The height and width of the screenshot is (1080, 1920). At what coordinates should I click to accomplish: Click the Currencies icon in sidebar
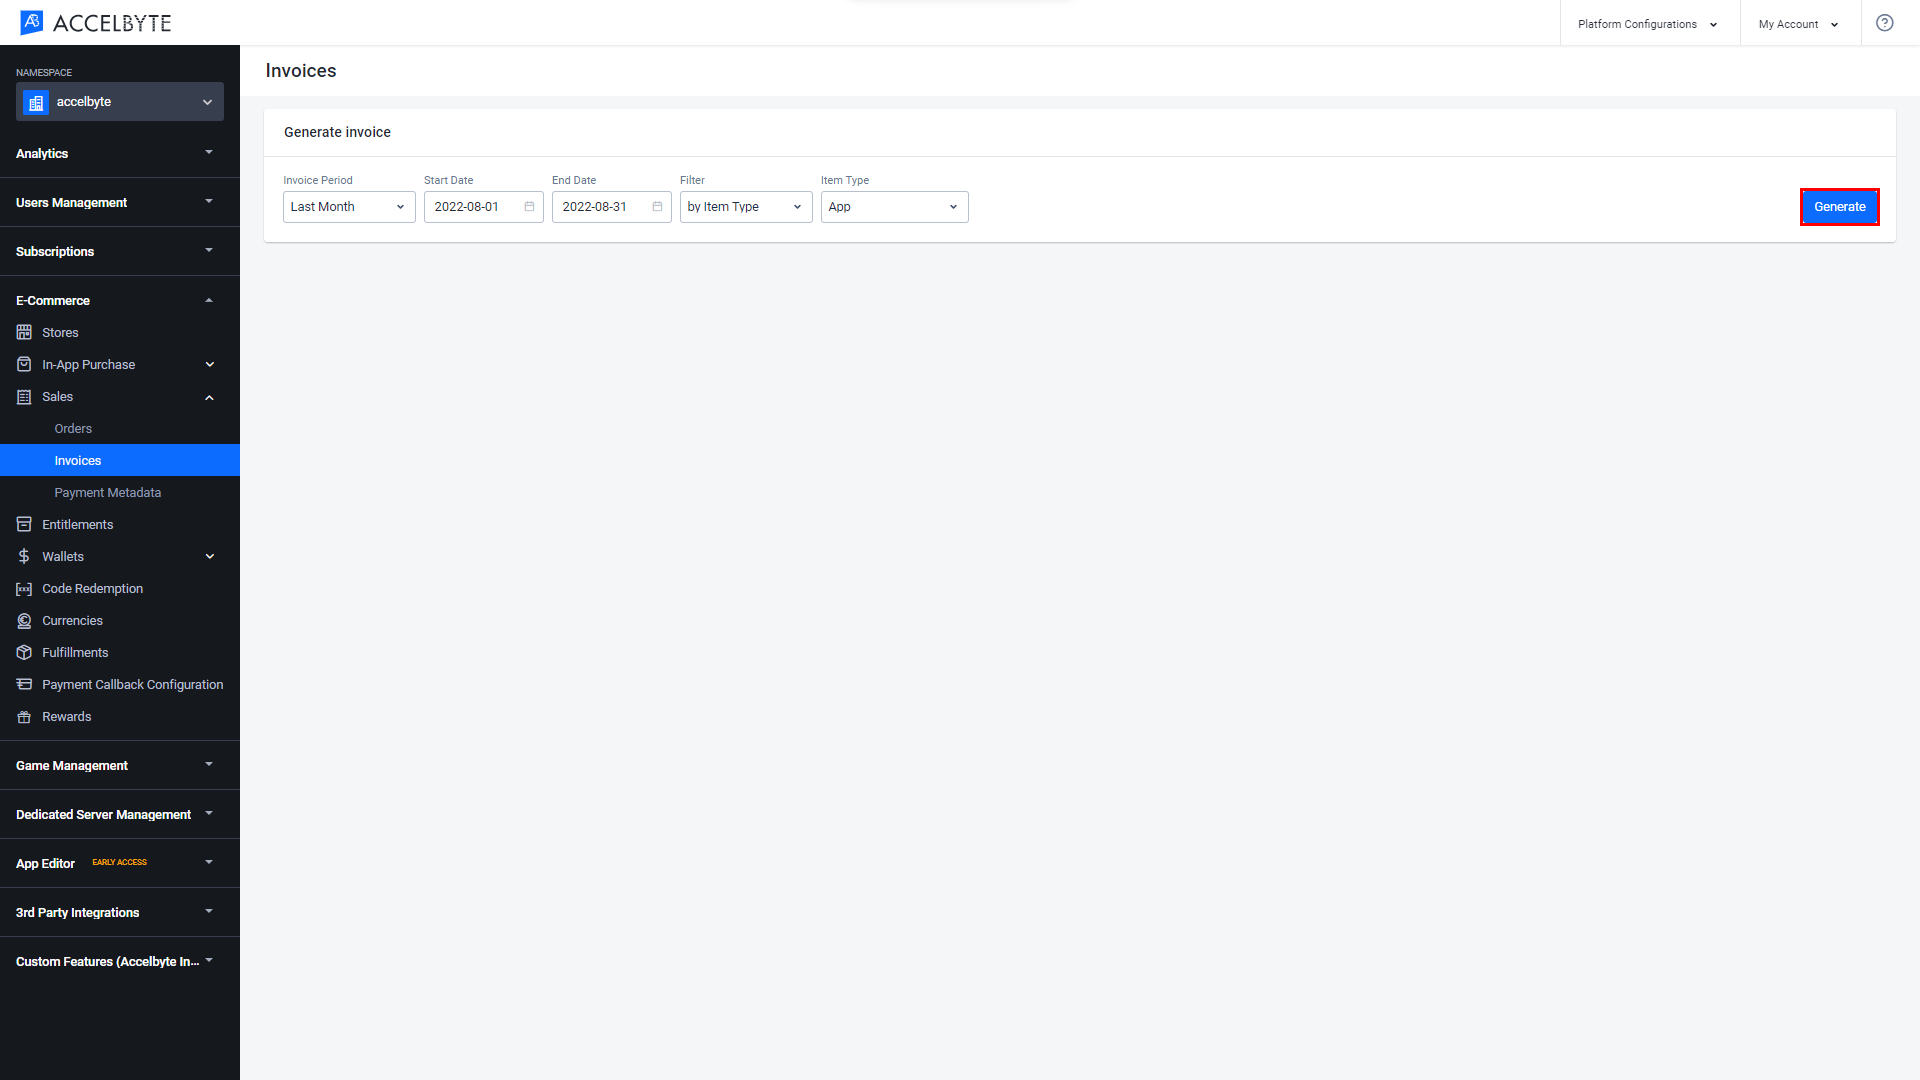(25, 620)
